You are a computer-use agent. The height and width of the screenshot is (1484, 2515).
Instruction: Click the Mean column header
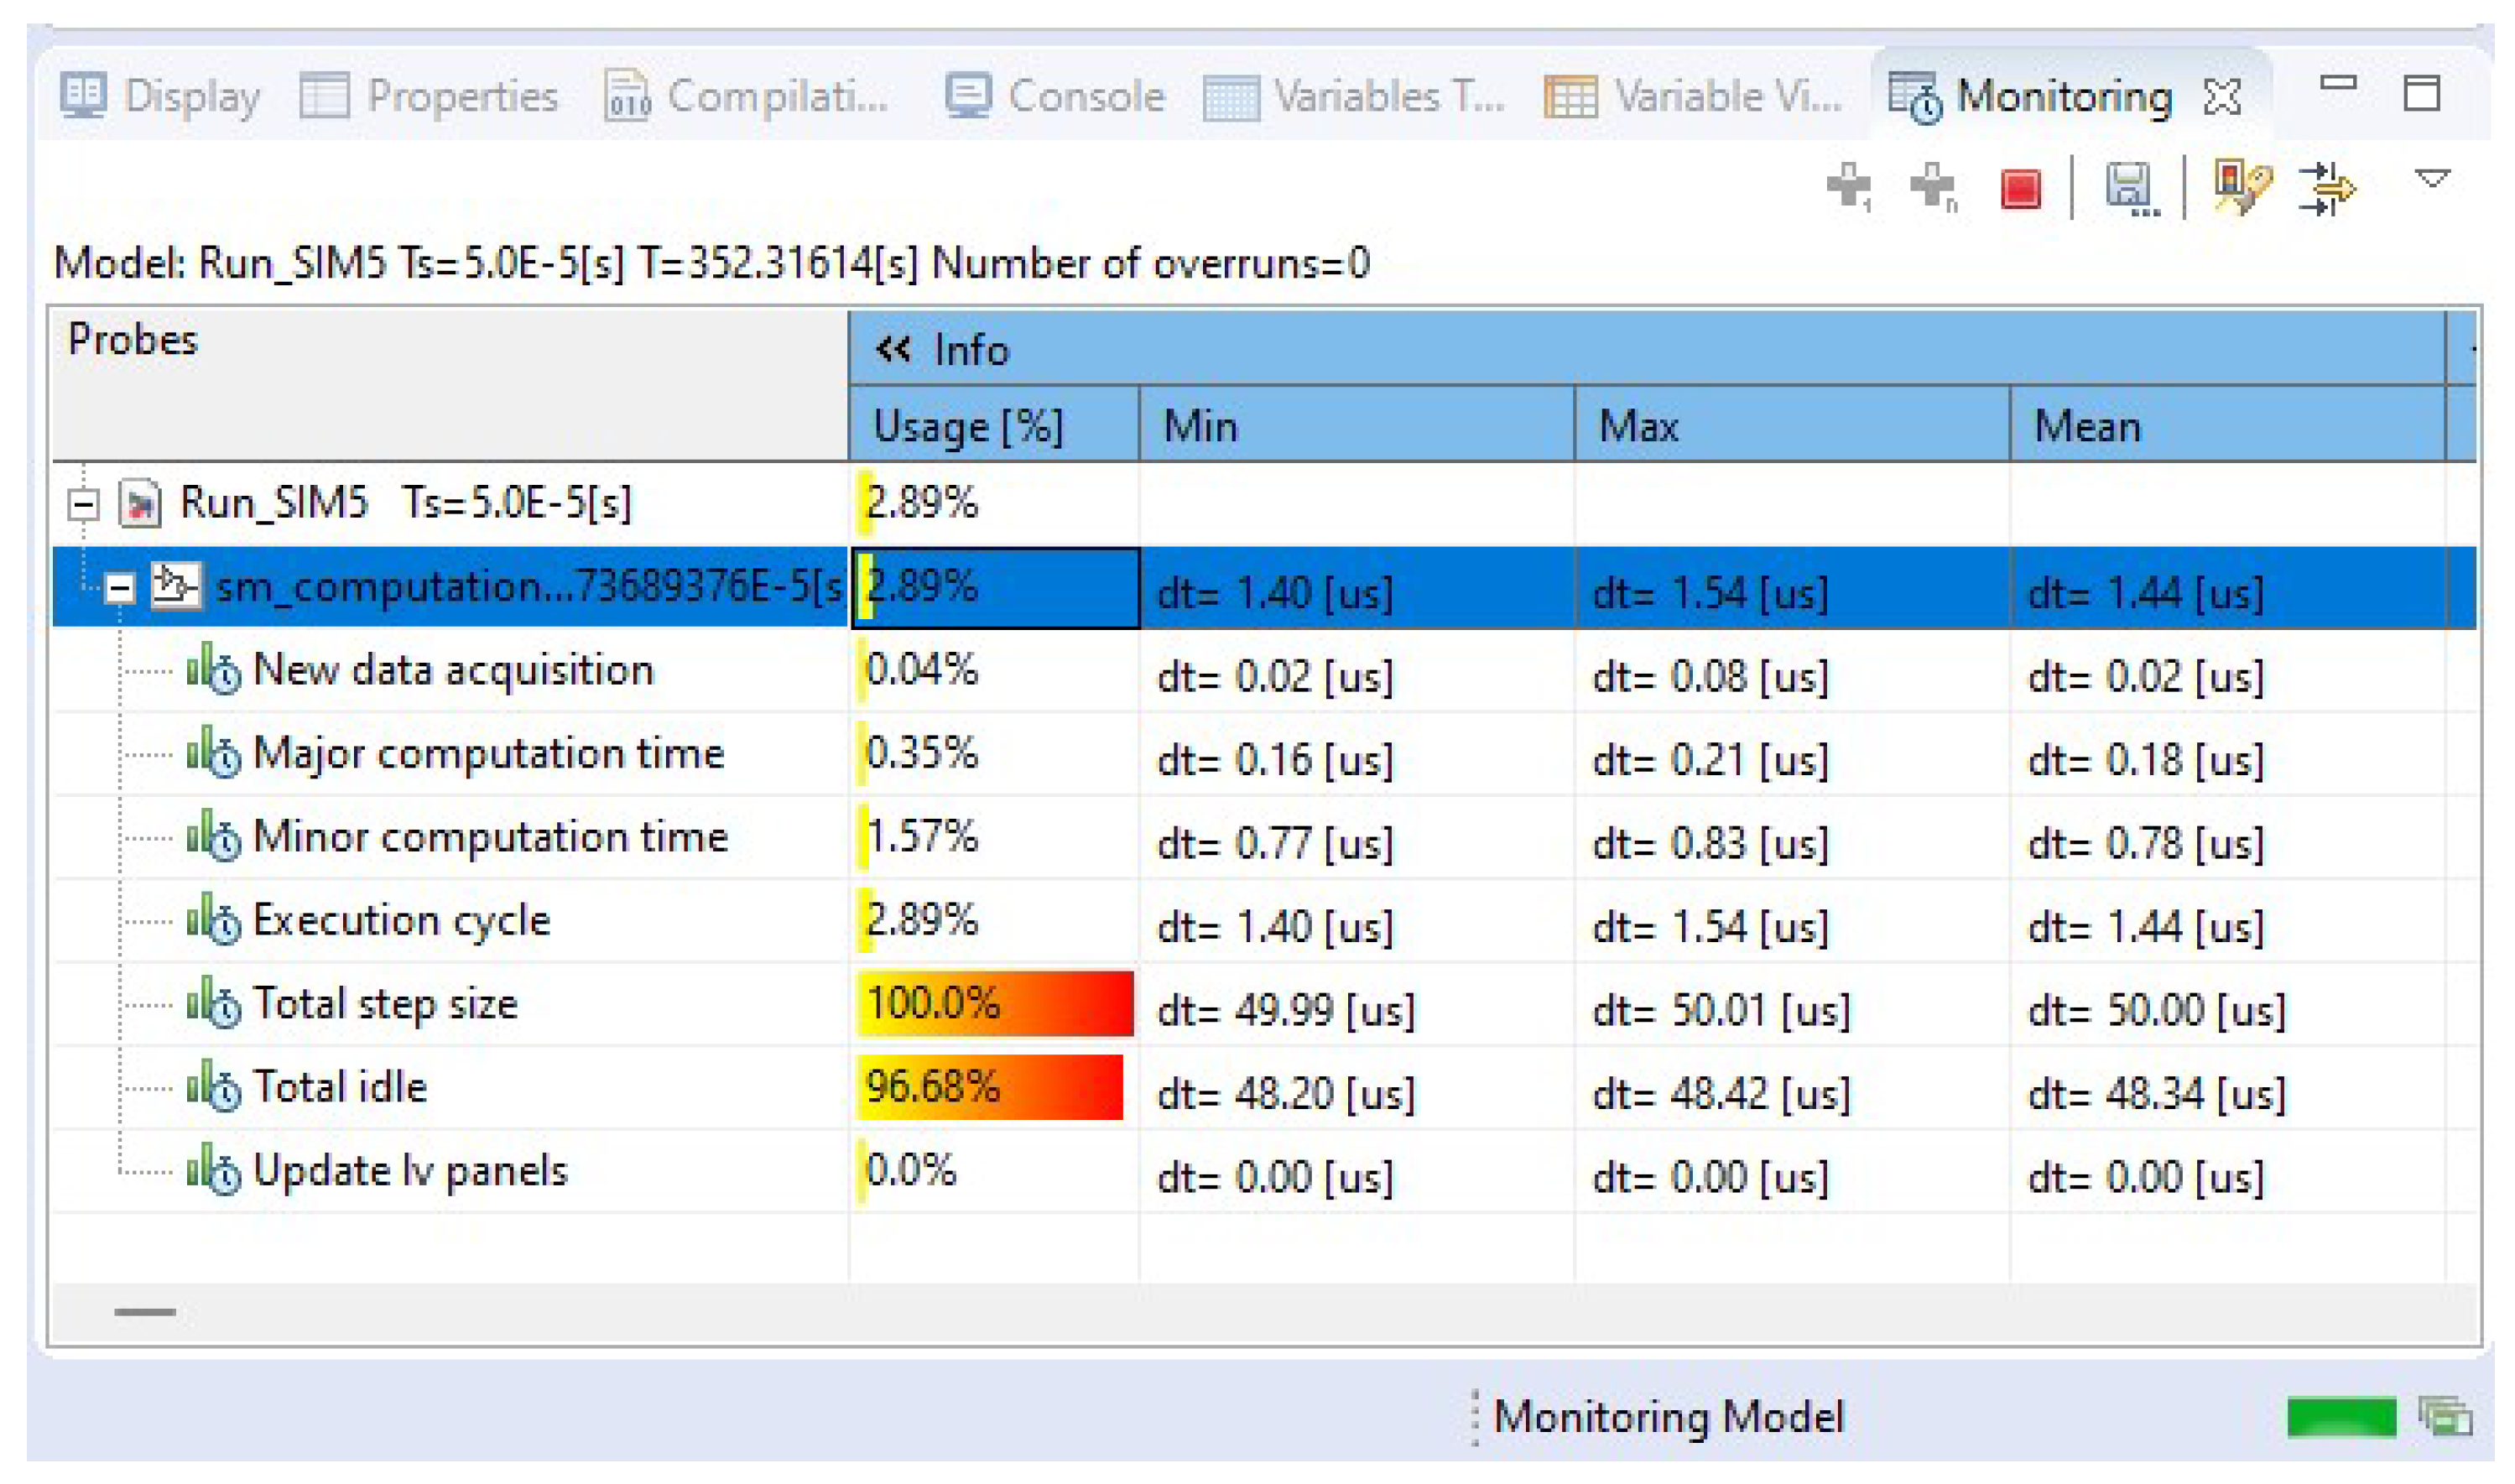[2087, 427]
